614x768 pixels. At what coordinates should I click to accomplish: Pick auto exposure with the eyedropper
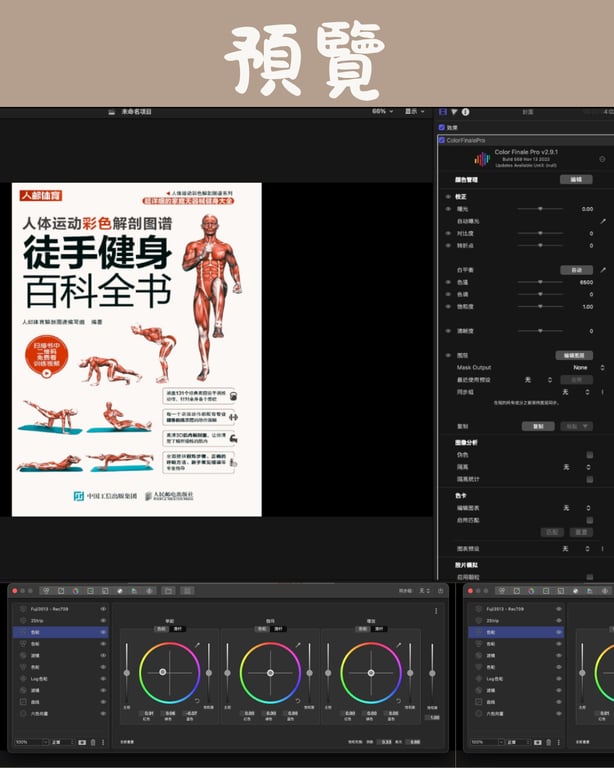[x=603, y=221]
